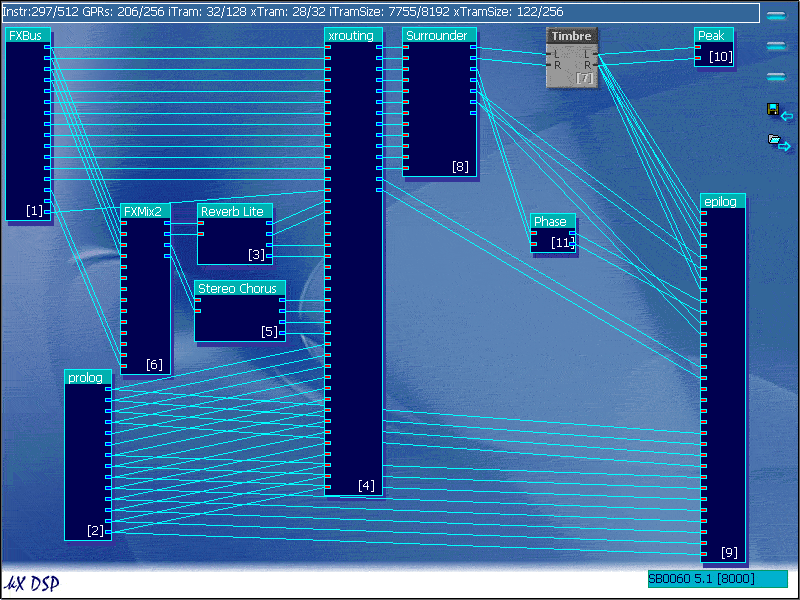Click the first output pin of FXMix2

click(x=167, y=223)
